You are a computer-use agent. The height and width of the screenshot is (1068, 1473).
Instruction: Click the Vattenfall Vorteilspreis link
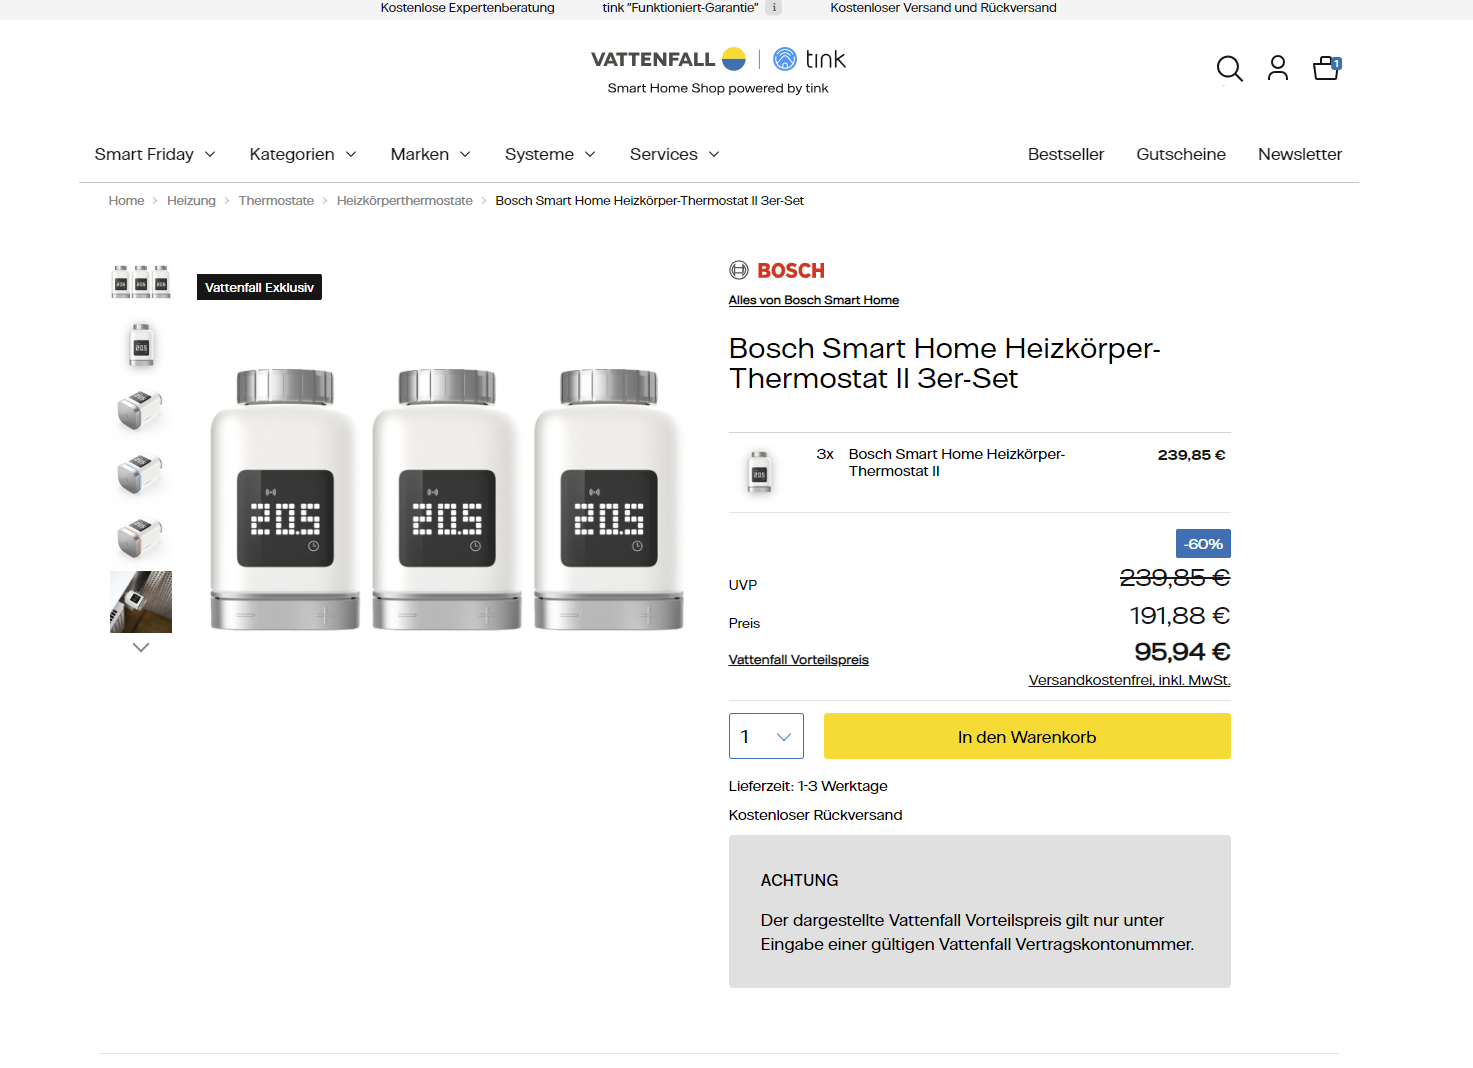[x=799, y=660]
